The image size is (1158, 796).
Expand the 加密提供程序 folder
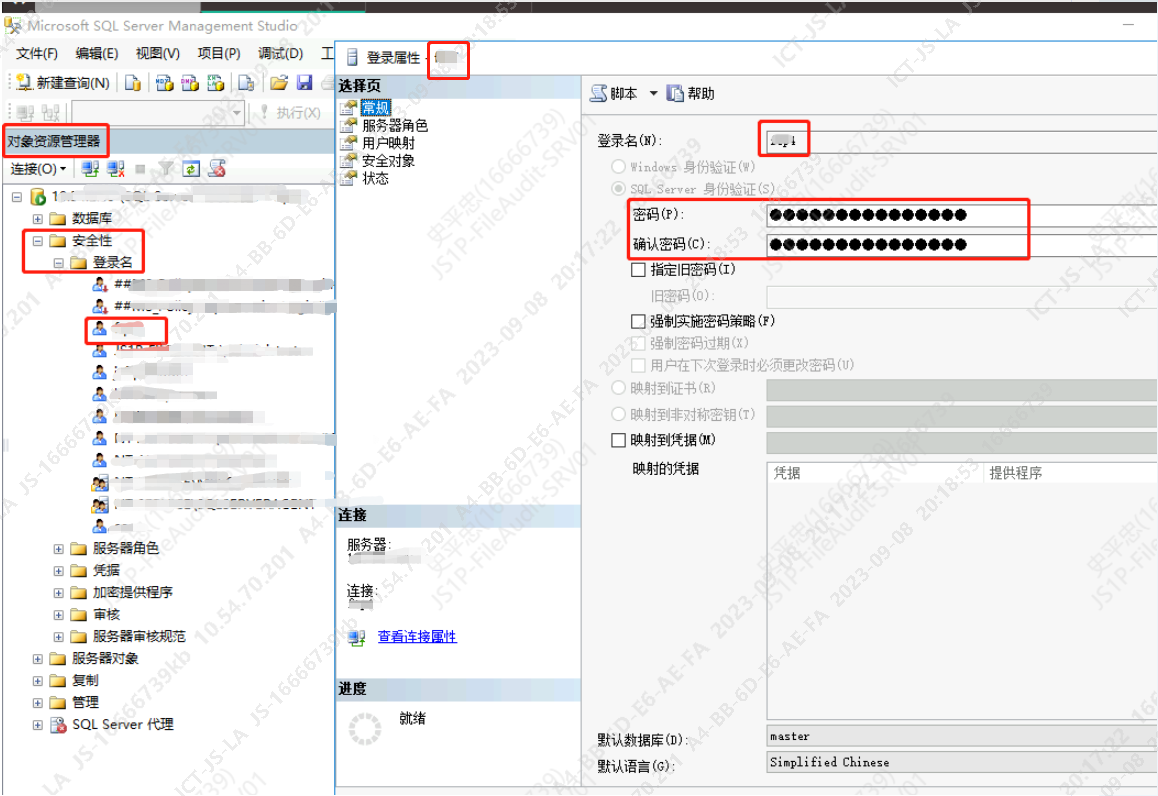pos(58,593)
